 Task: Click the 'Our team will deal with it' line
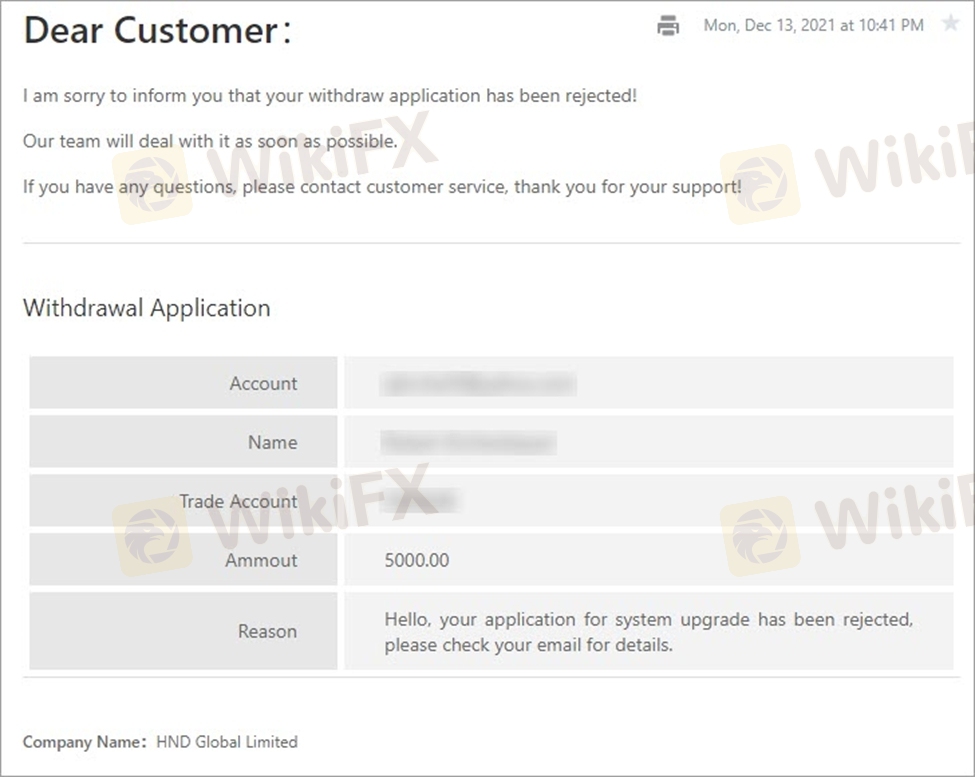click(210, 141)
